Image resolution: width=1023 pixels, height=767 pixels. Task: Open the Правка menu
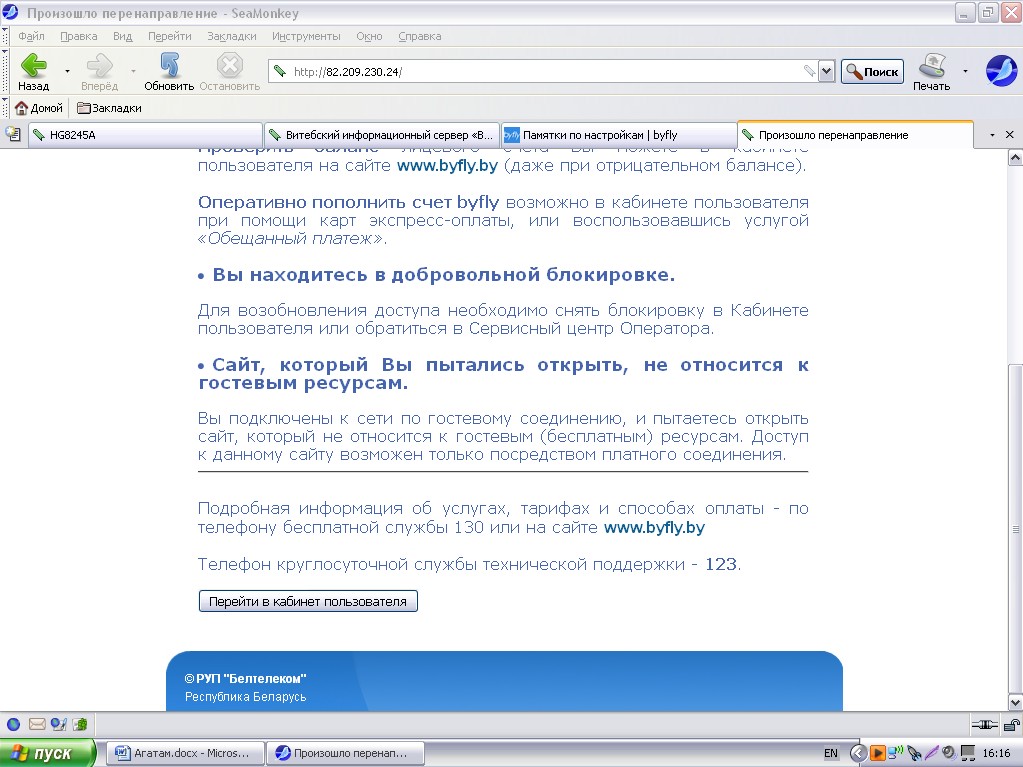coord(78,36)
